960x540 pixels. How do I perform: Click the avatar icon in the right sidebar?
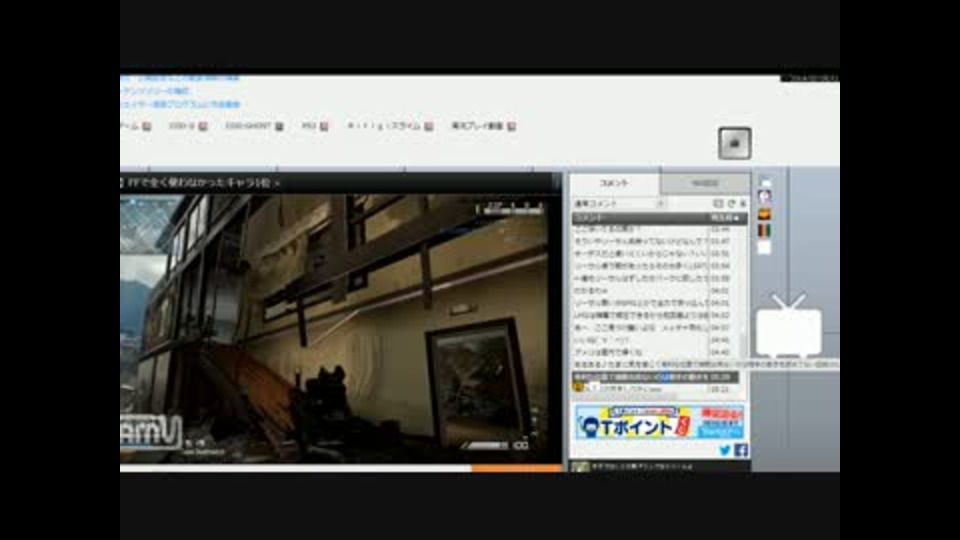click(x=764, y=197)
